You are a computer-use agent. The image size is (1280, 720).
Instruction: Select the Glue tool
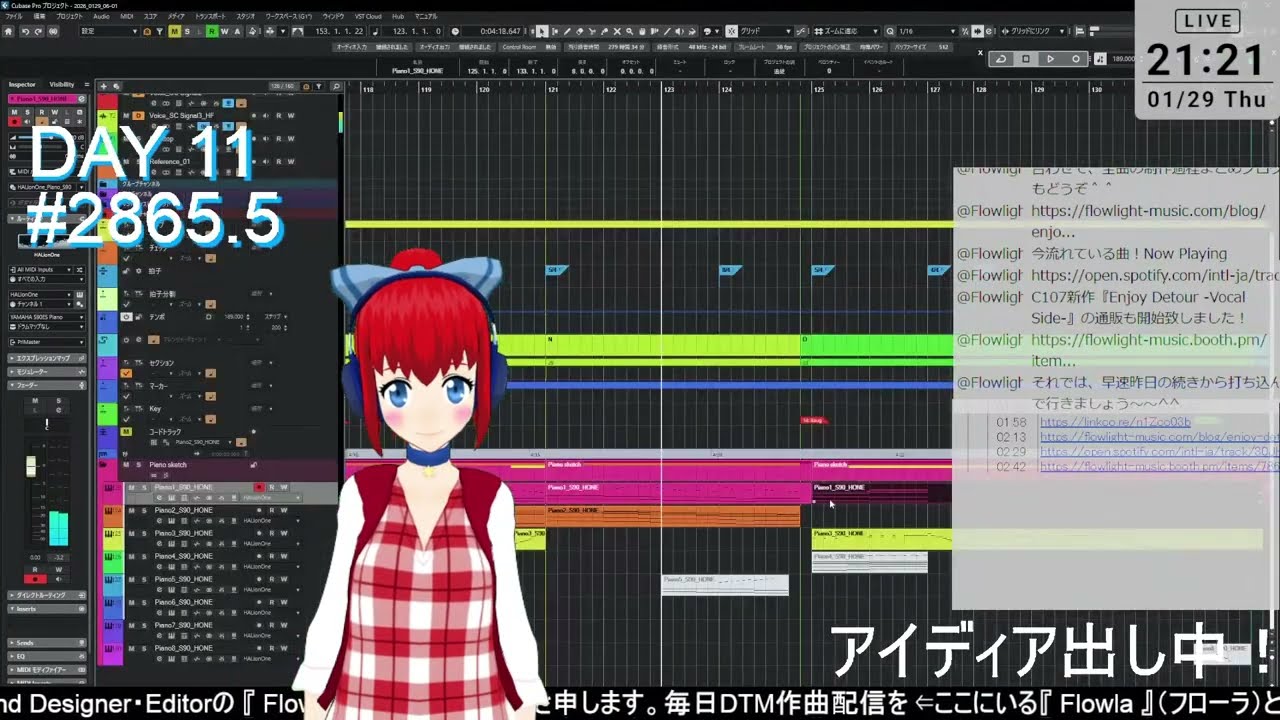(604, 31)
